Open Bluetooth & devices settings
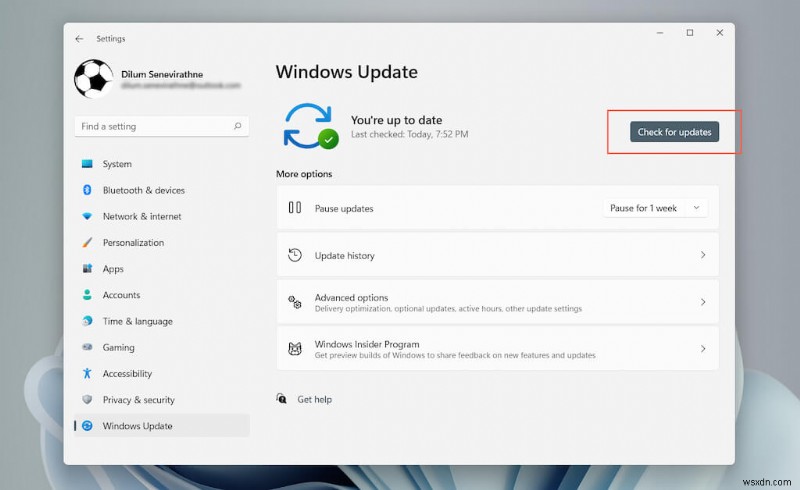800x490 pixels. [162, 190]
